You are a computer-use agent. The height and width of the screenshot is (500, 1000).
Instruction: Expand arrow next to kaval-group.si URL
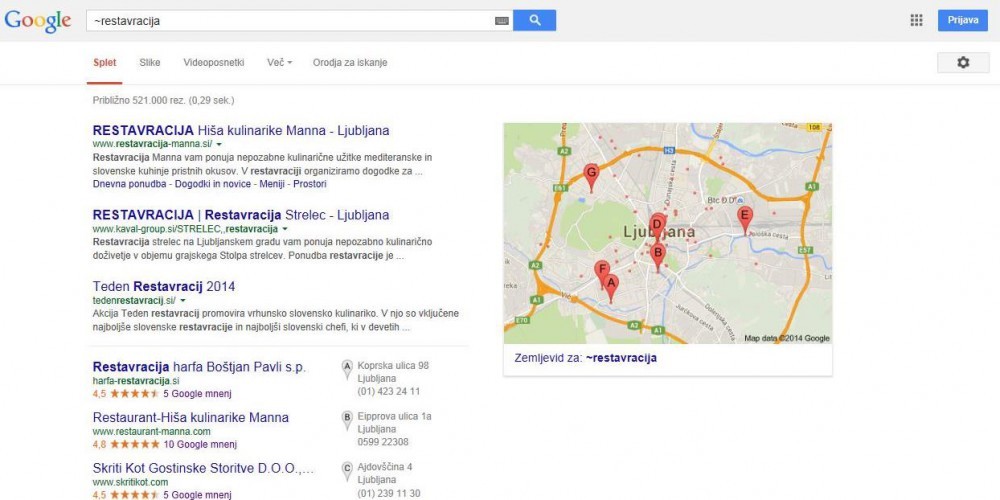click(285, 229)
